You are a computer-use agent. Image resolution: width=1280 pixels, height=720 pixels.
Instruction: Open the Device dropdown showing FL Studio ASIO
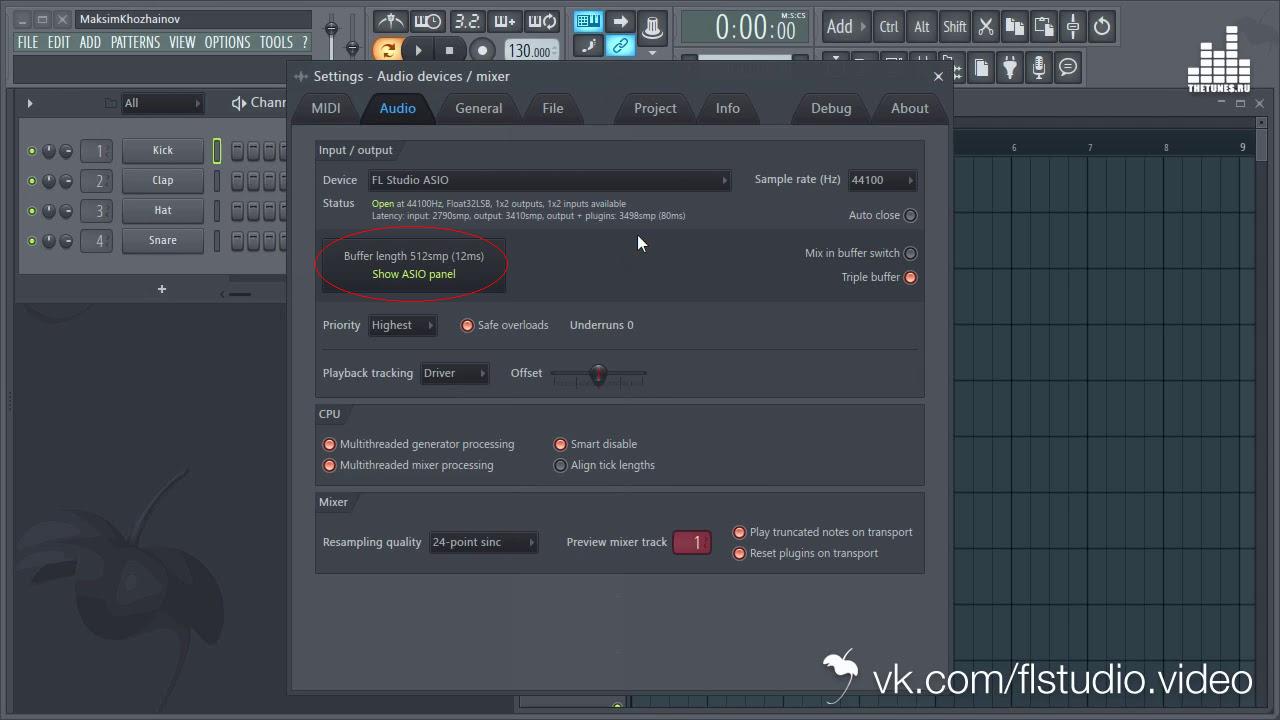tap(549, 180)
